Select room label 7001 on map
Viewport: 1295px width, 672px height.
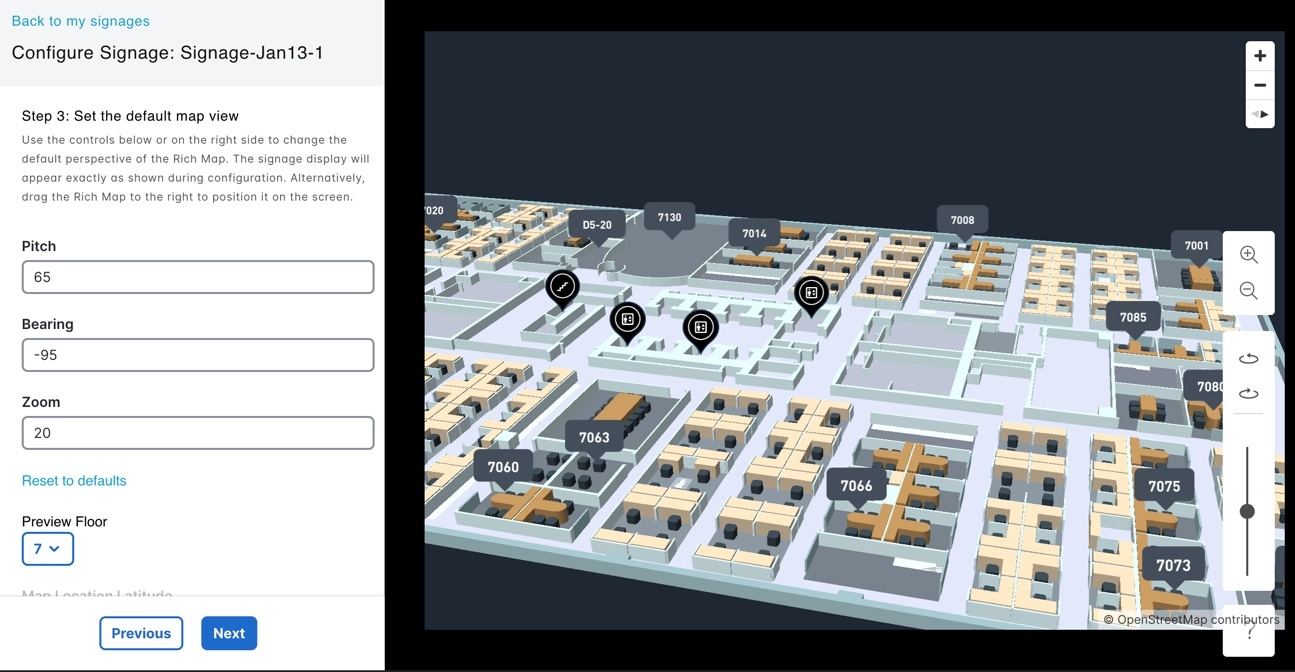coord(1196,245)
